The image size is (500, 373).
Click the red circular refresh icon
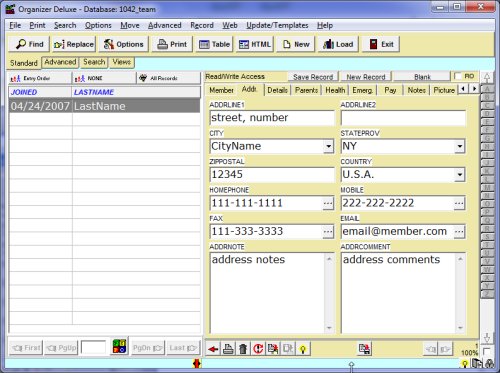pyautogui.click(x=258, y=349)
